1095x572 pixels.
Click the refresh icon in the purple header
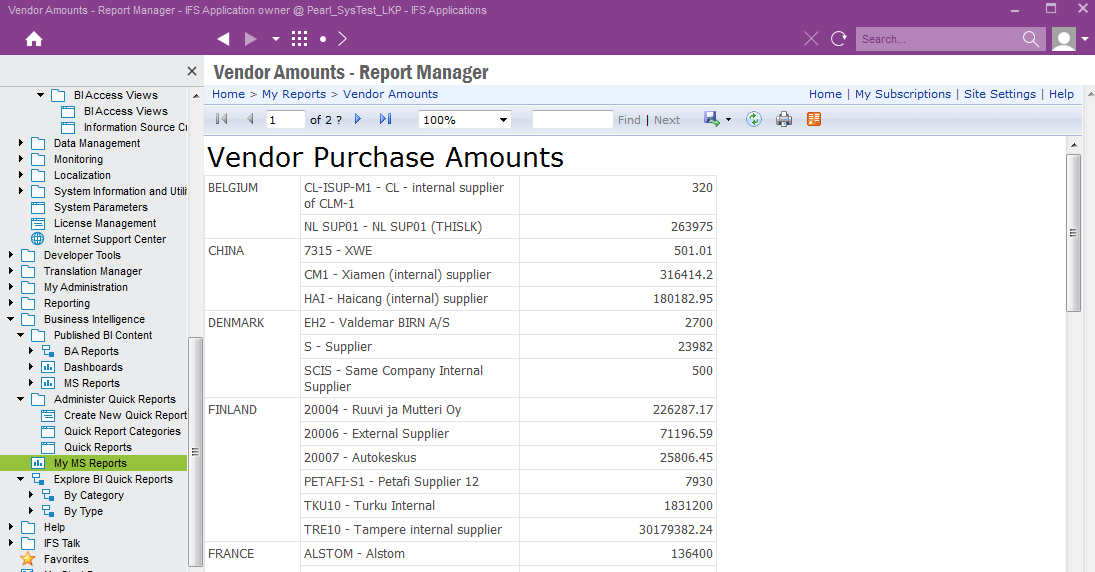(x=838, y=39)
